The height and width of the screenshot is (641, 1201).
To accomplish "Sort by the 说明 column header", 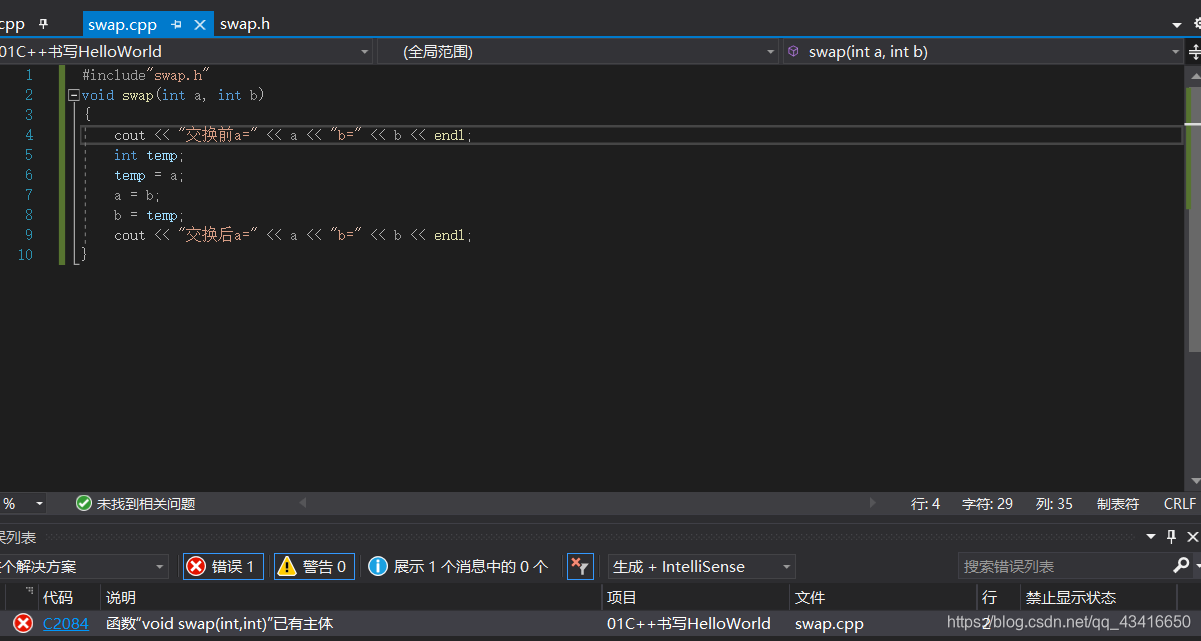I will pyautogui.click(x=121, y=597).
